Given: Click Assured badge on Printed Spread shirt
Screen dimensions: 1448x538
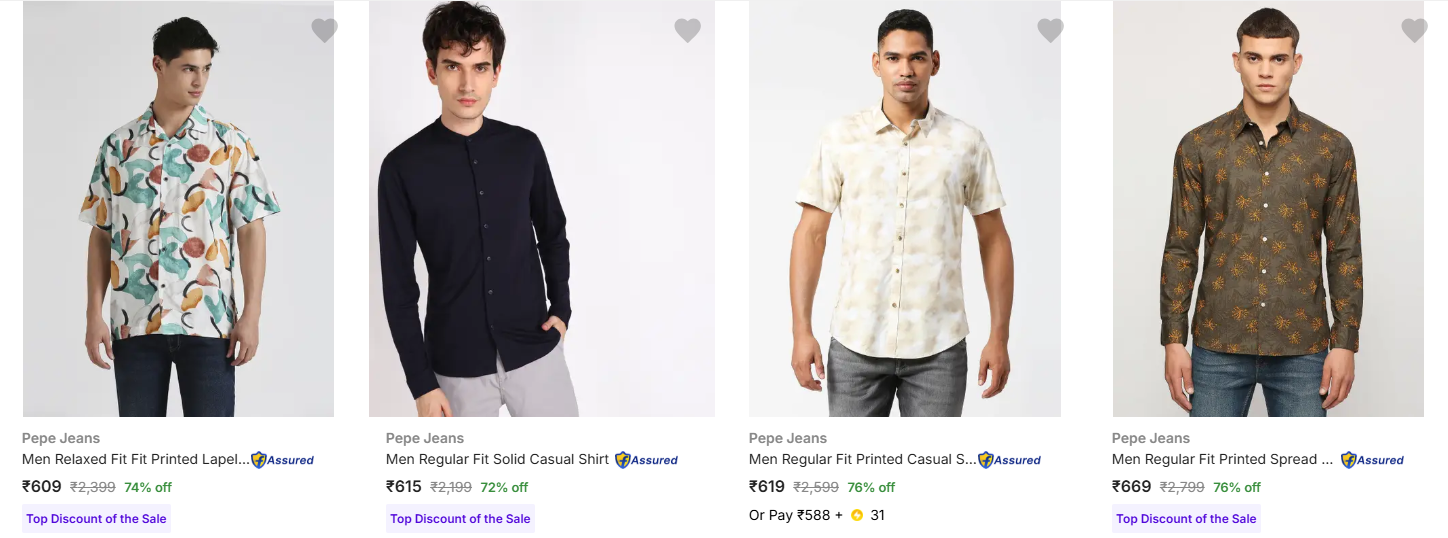Looking at the screenshot, I should 1372,460.
